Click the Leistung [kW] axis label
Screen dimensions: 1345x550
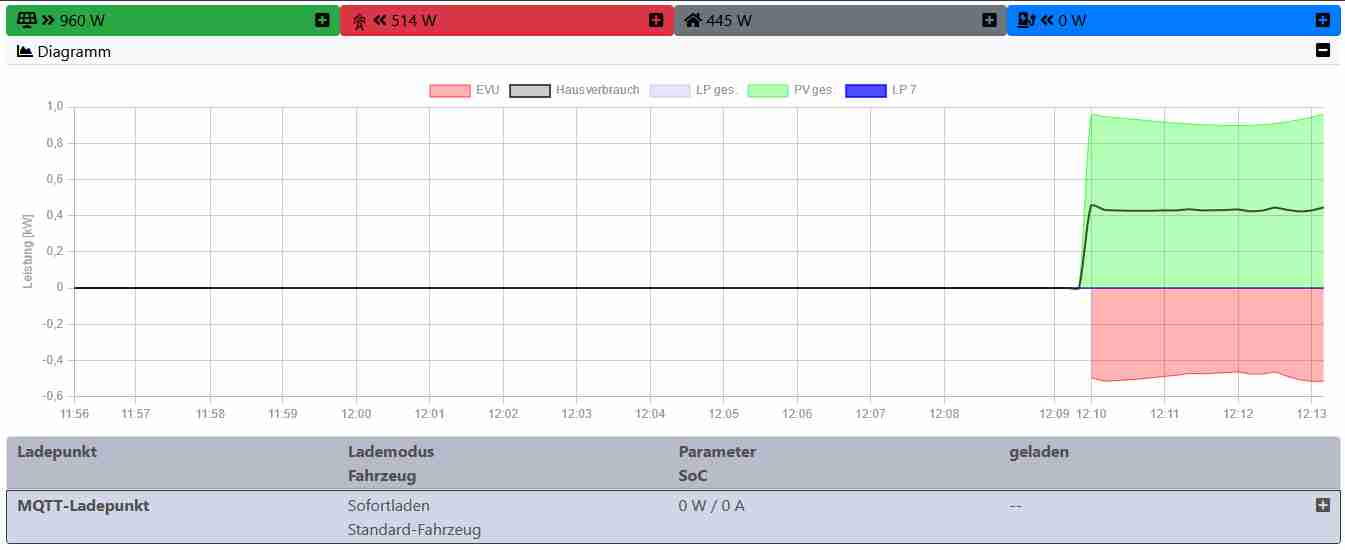tap(28, 251)
